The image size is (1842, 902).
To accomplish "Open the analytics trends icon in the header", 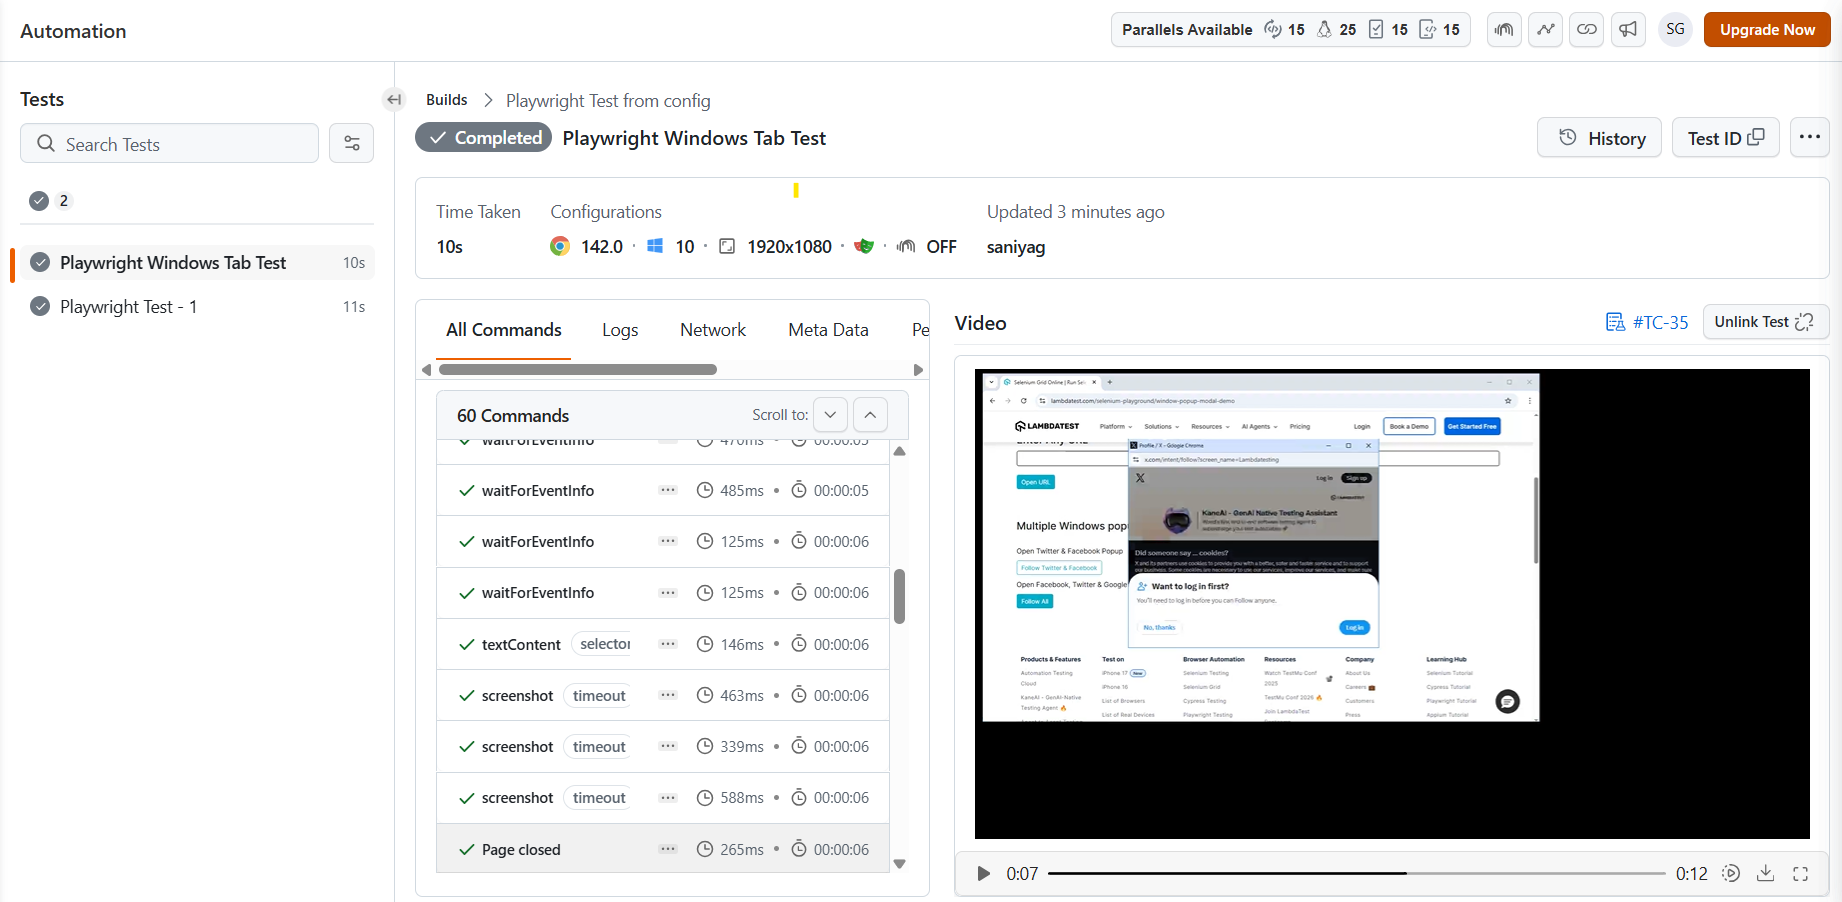I will point(1545,29).
